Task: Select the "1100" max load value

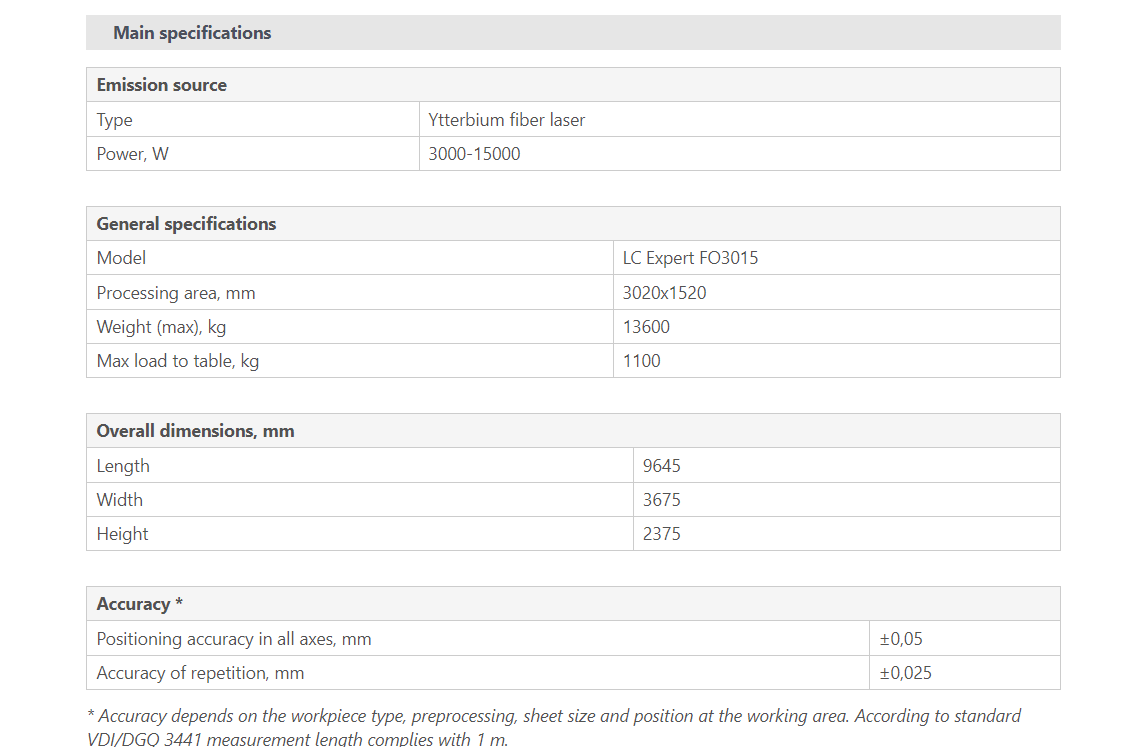Action: tap(641, 361)
